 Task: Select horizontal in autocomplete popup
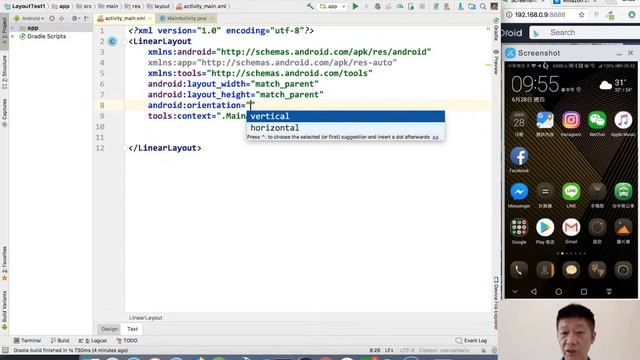coord(345,128)
